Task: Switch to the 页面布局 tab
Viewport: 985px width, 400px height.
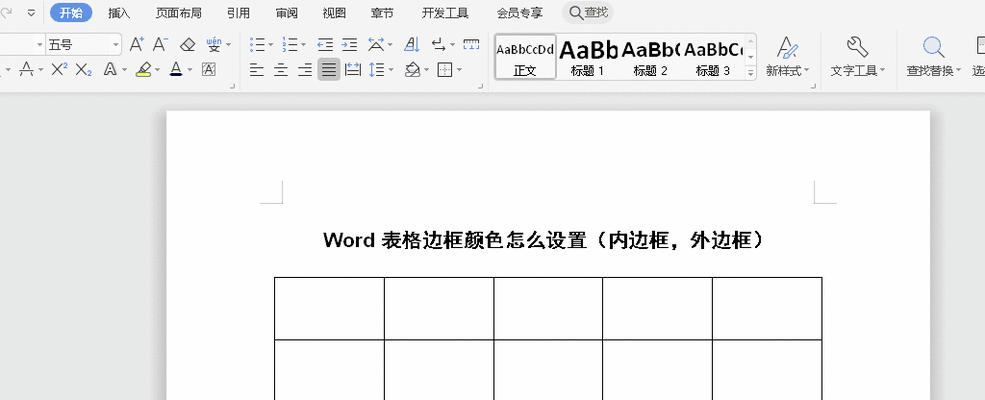Action: coord(178,13)
